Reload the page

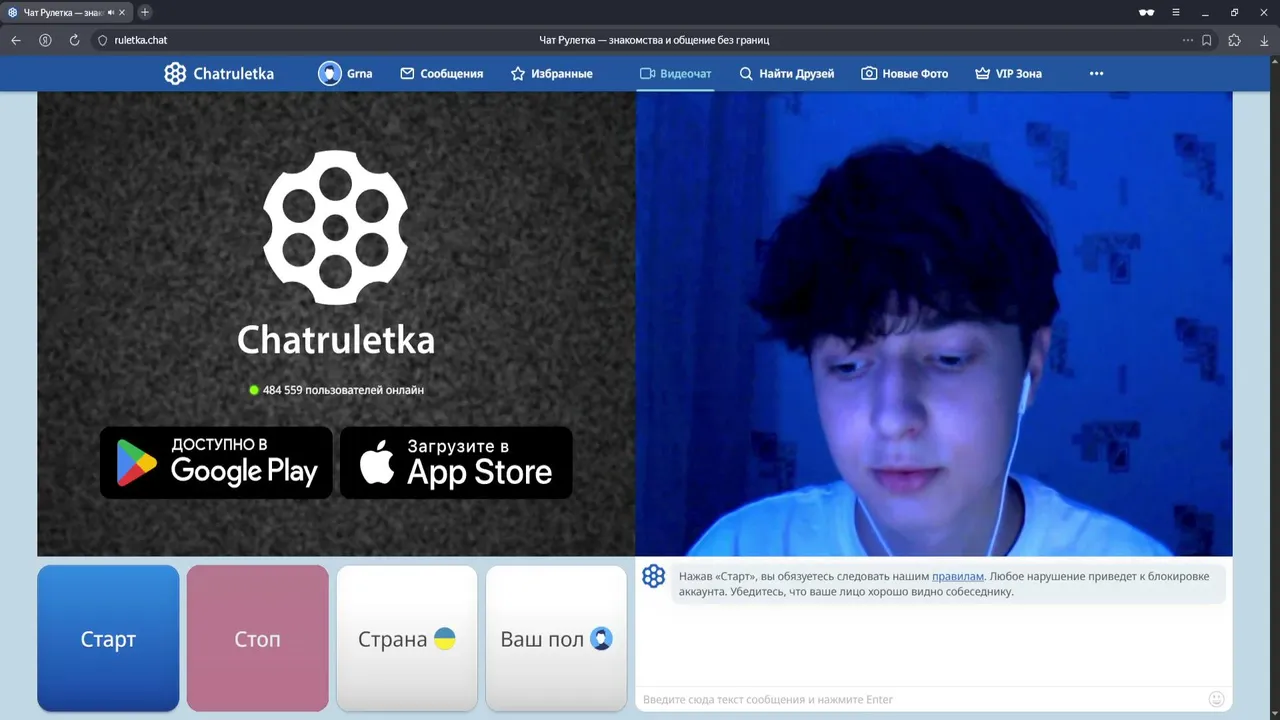pyautogui.click(x=74, y=40)
